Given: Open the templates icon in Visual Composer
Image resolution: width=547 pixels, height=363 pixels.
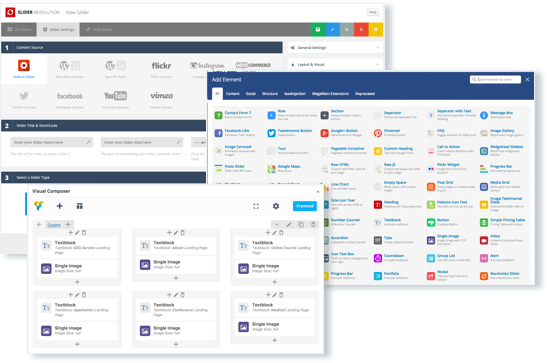Looking at the screenshot, I should [80, 206].
